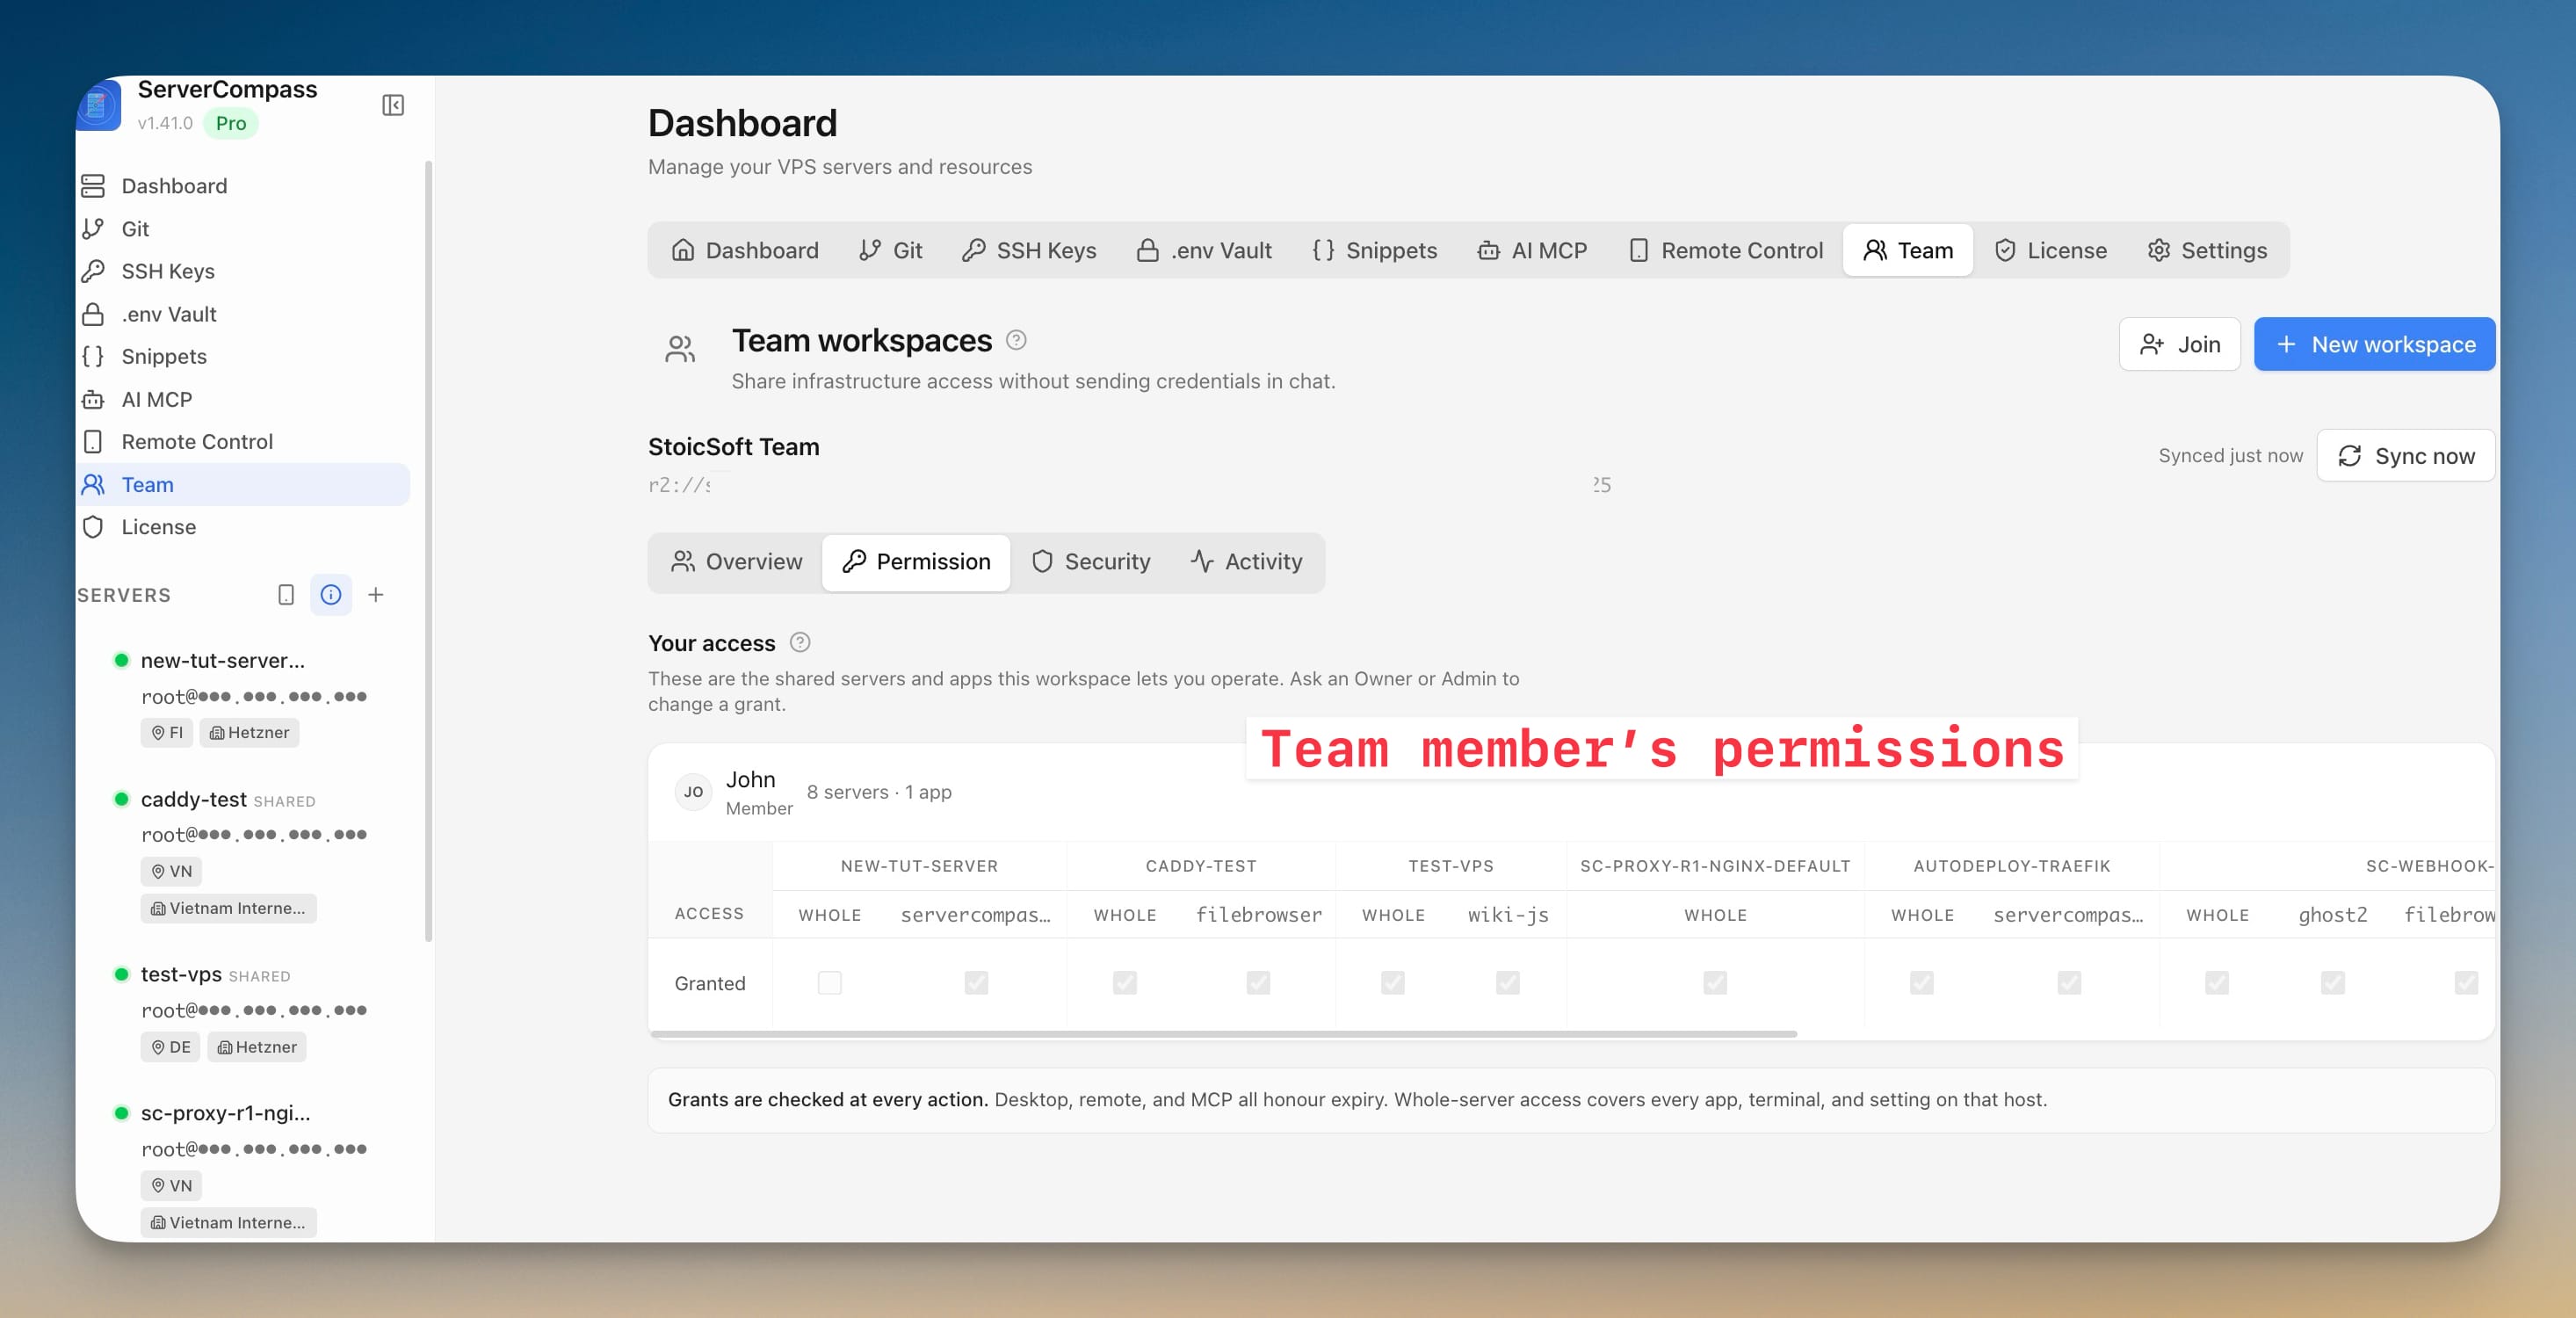Click the ServerCompass app logo
2576x1318 pixels.
98,104
